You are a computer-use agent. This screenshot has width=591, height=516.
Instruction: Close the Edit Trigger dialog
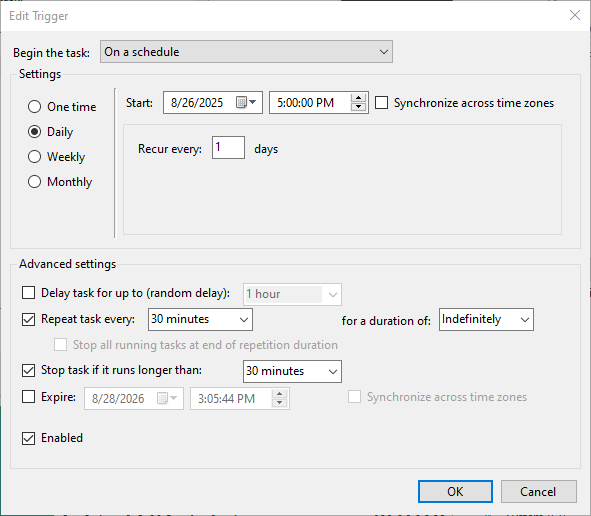pos(574,15)
